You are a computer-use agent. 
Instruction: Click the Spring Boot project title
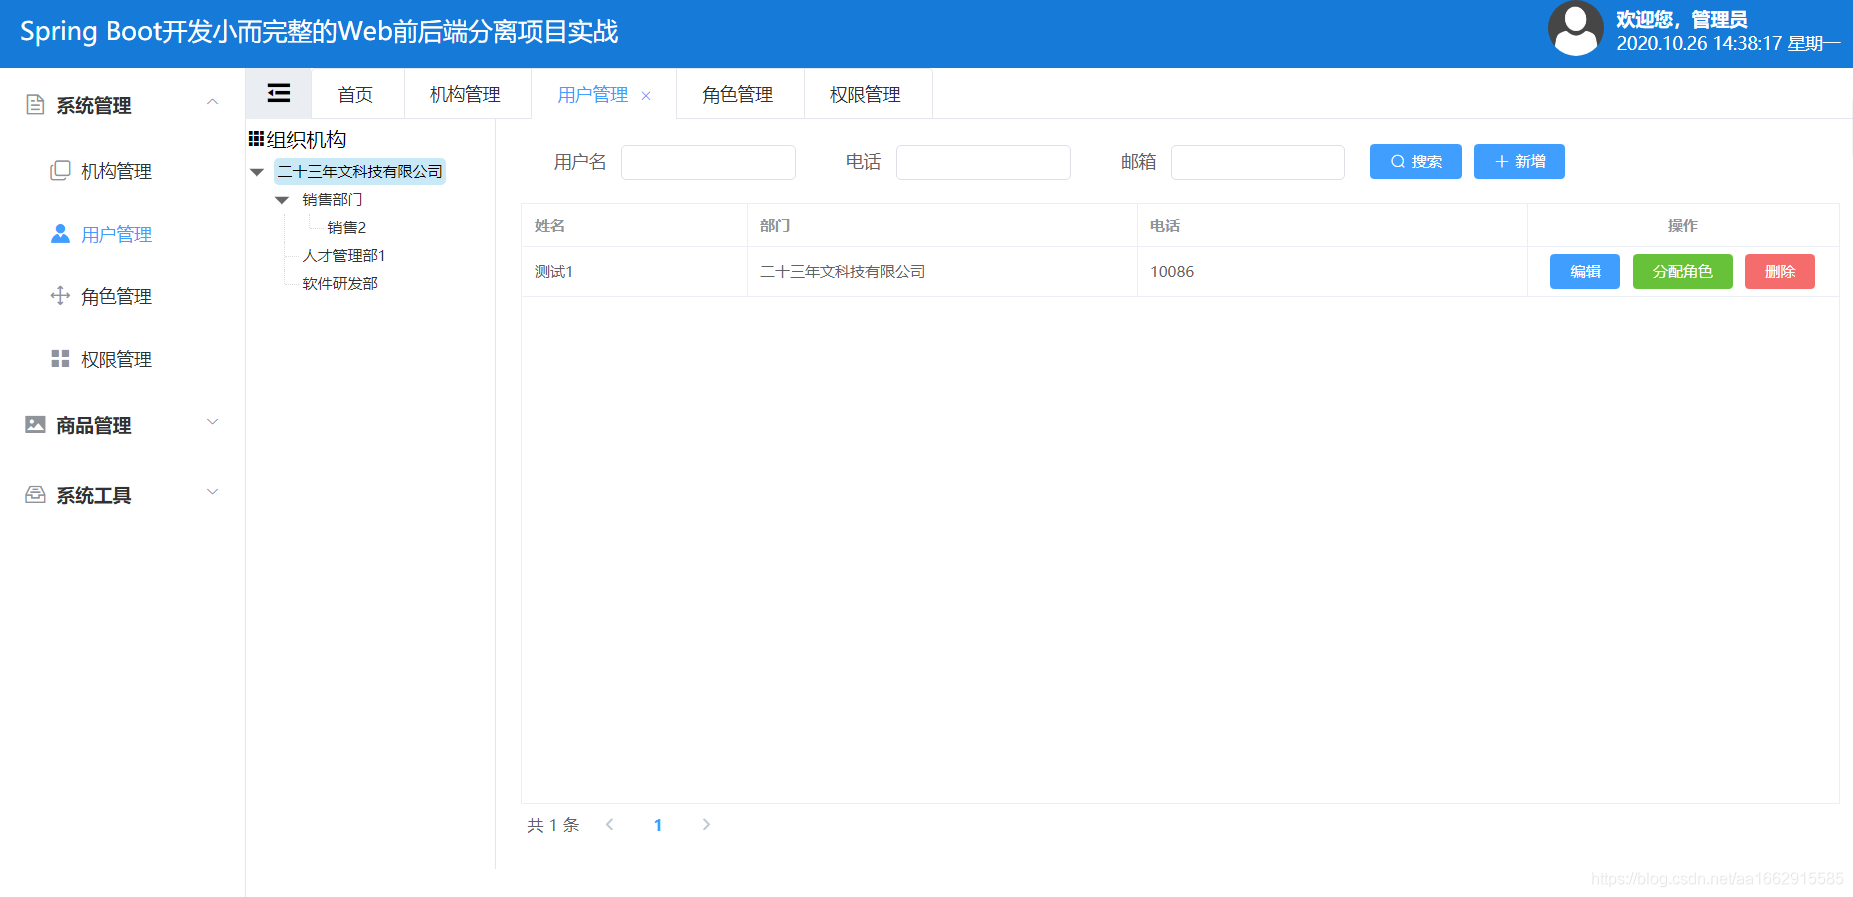[x=319, y=32]
